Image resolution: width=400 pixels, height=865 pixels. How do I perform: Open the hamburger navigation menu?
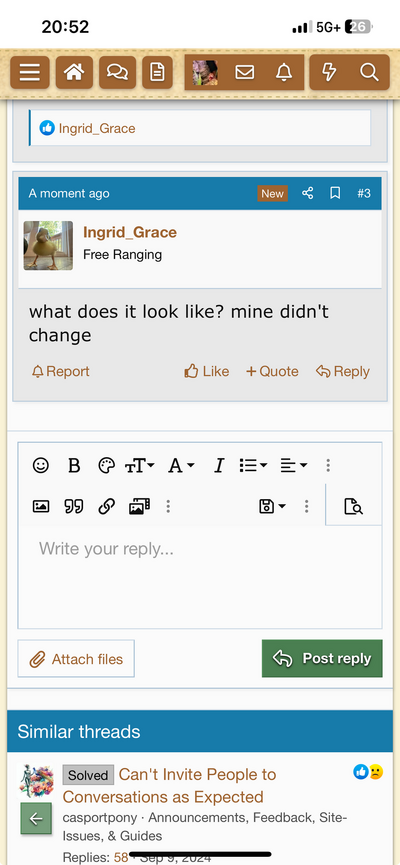(x=30, y=72)
